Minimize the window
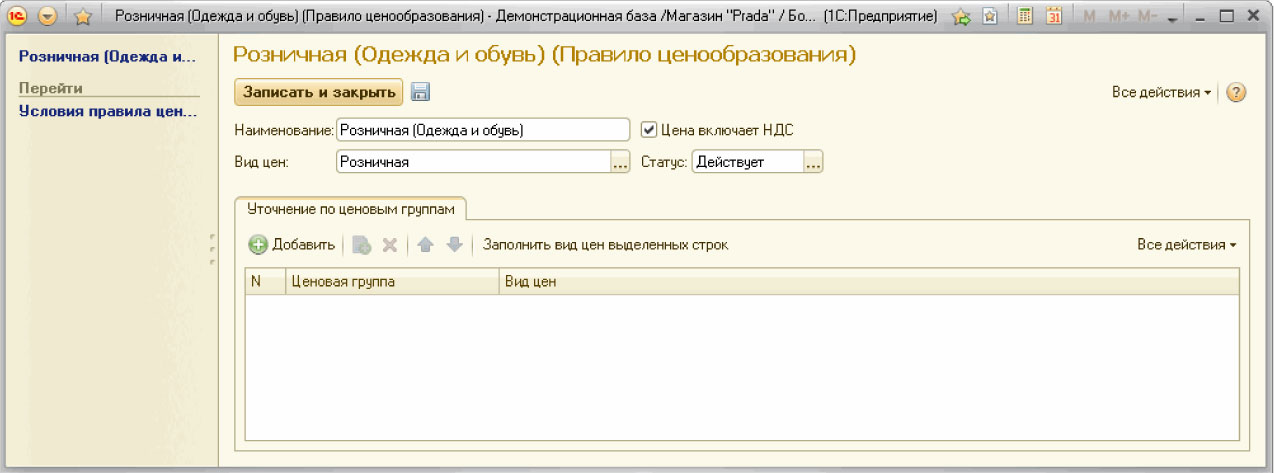The width and height of the screenshot is (1274, 473). (1199, 16)
